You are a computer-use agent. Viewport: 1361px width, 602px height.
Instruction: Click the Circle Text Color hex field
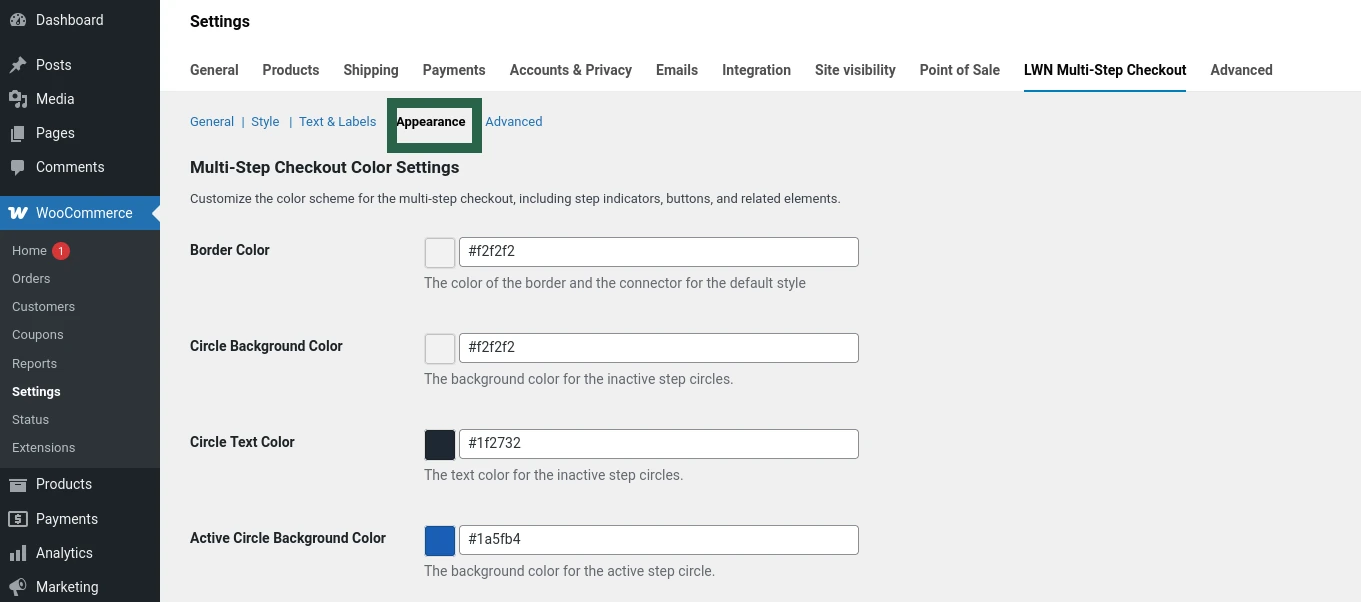[x=659, y=444]
